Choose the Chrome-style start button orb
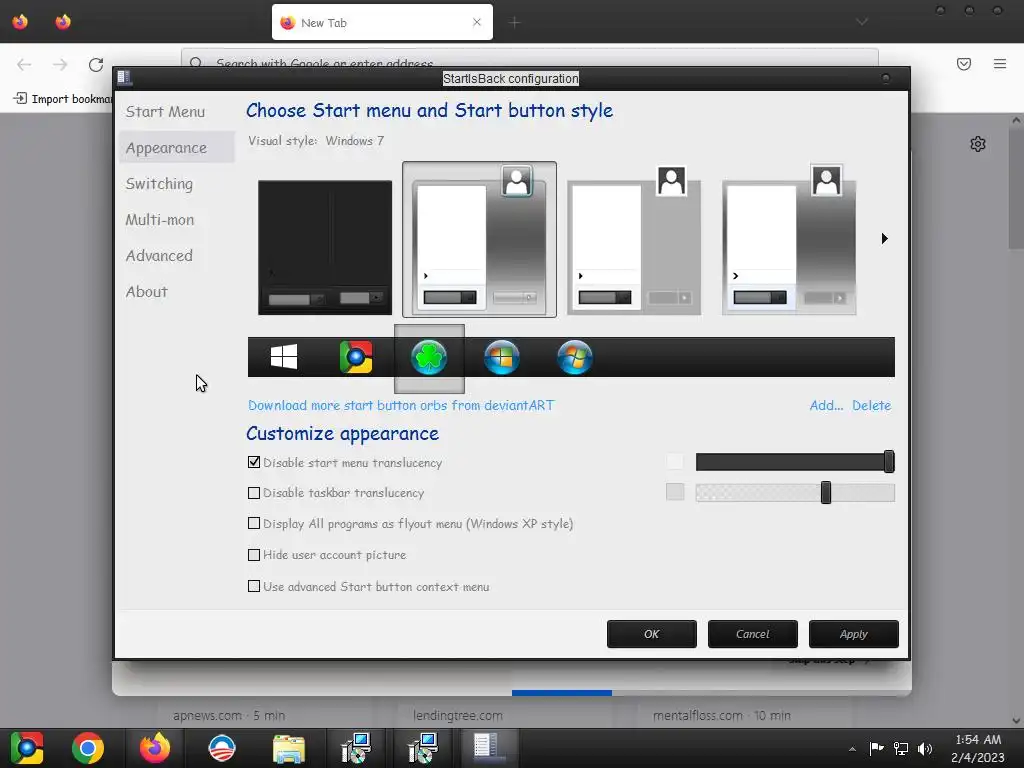 pos(356,357)
